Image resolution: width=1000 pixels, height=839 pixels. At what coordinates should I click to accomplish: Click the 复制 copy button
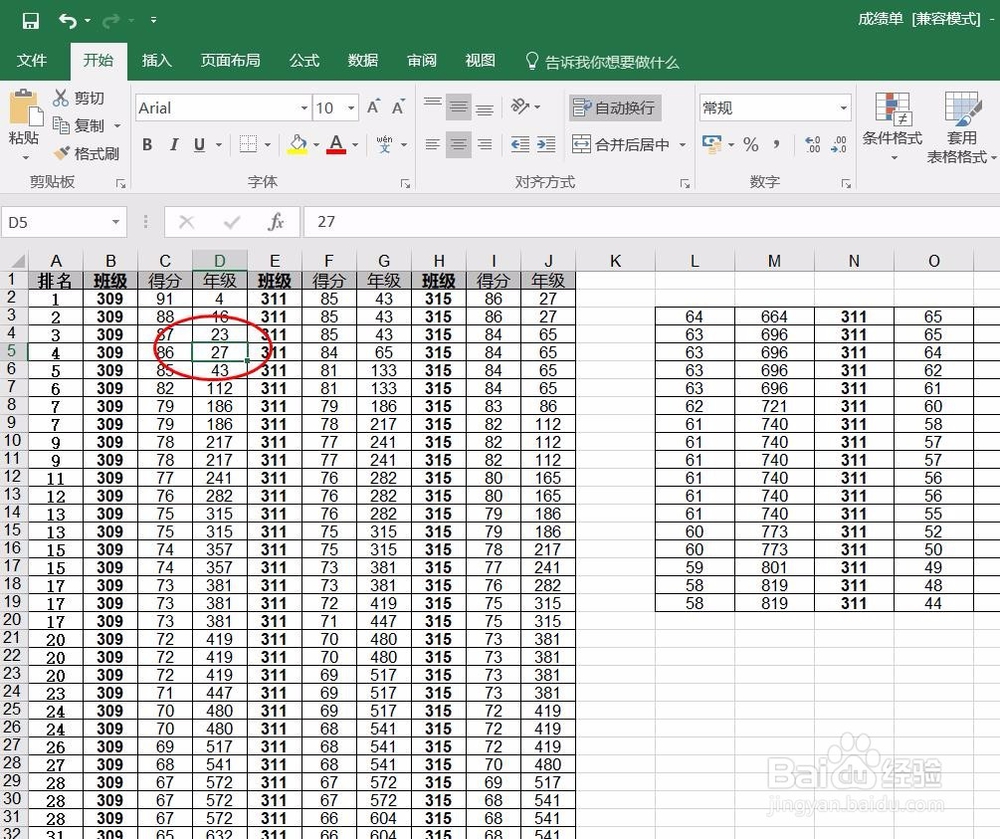85,125
